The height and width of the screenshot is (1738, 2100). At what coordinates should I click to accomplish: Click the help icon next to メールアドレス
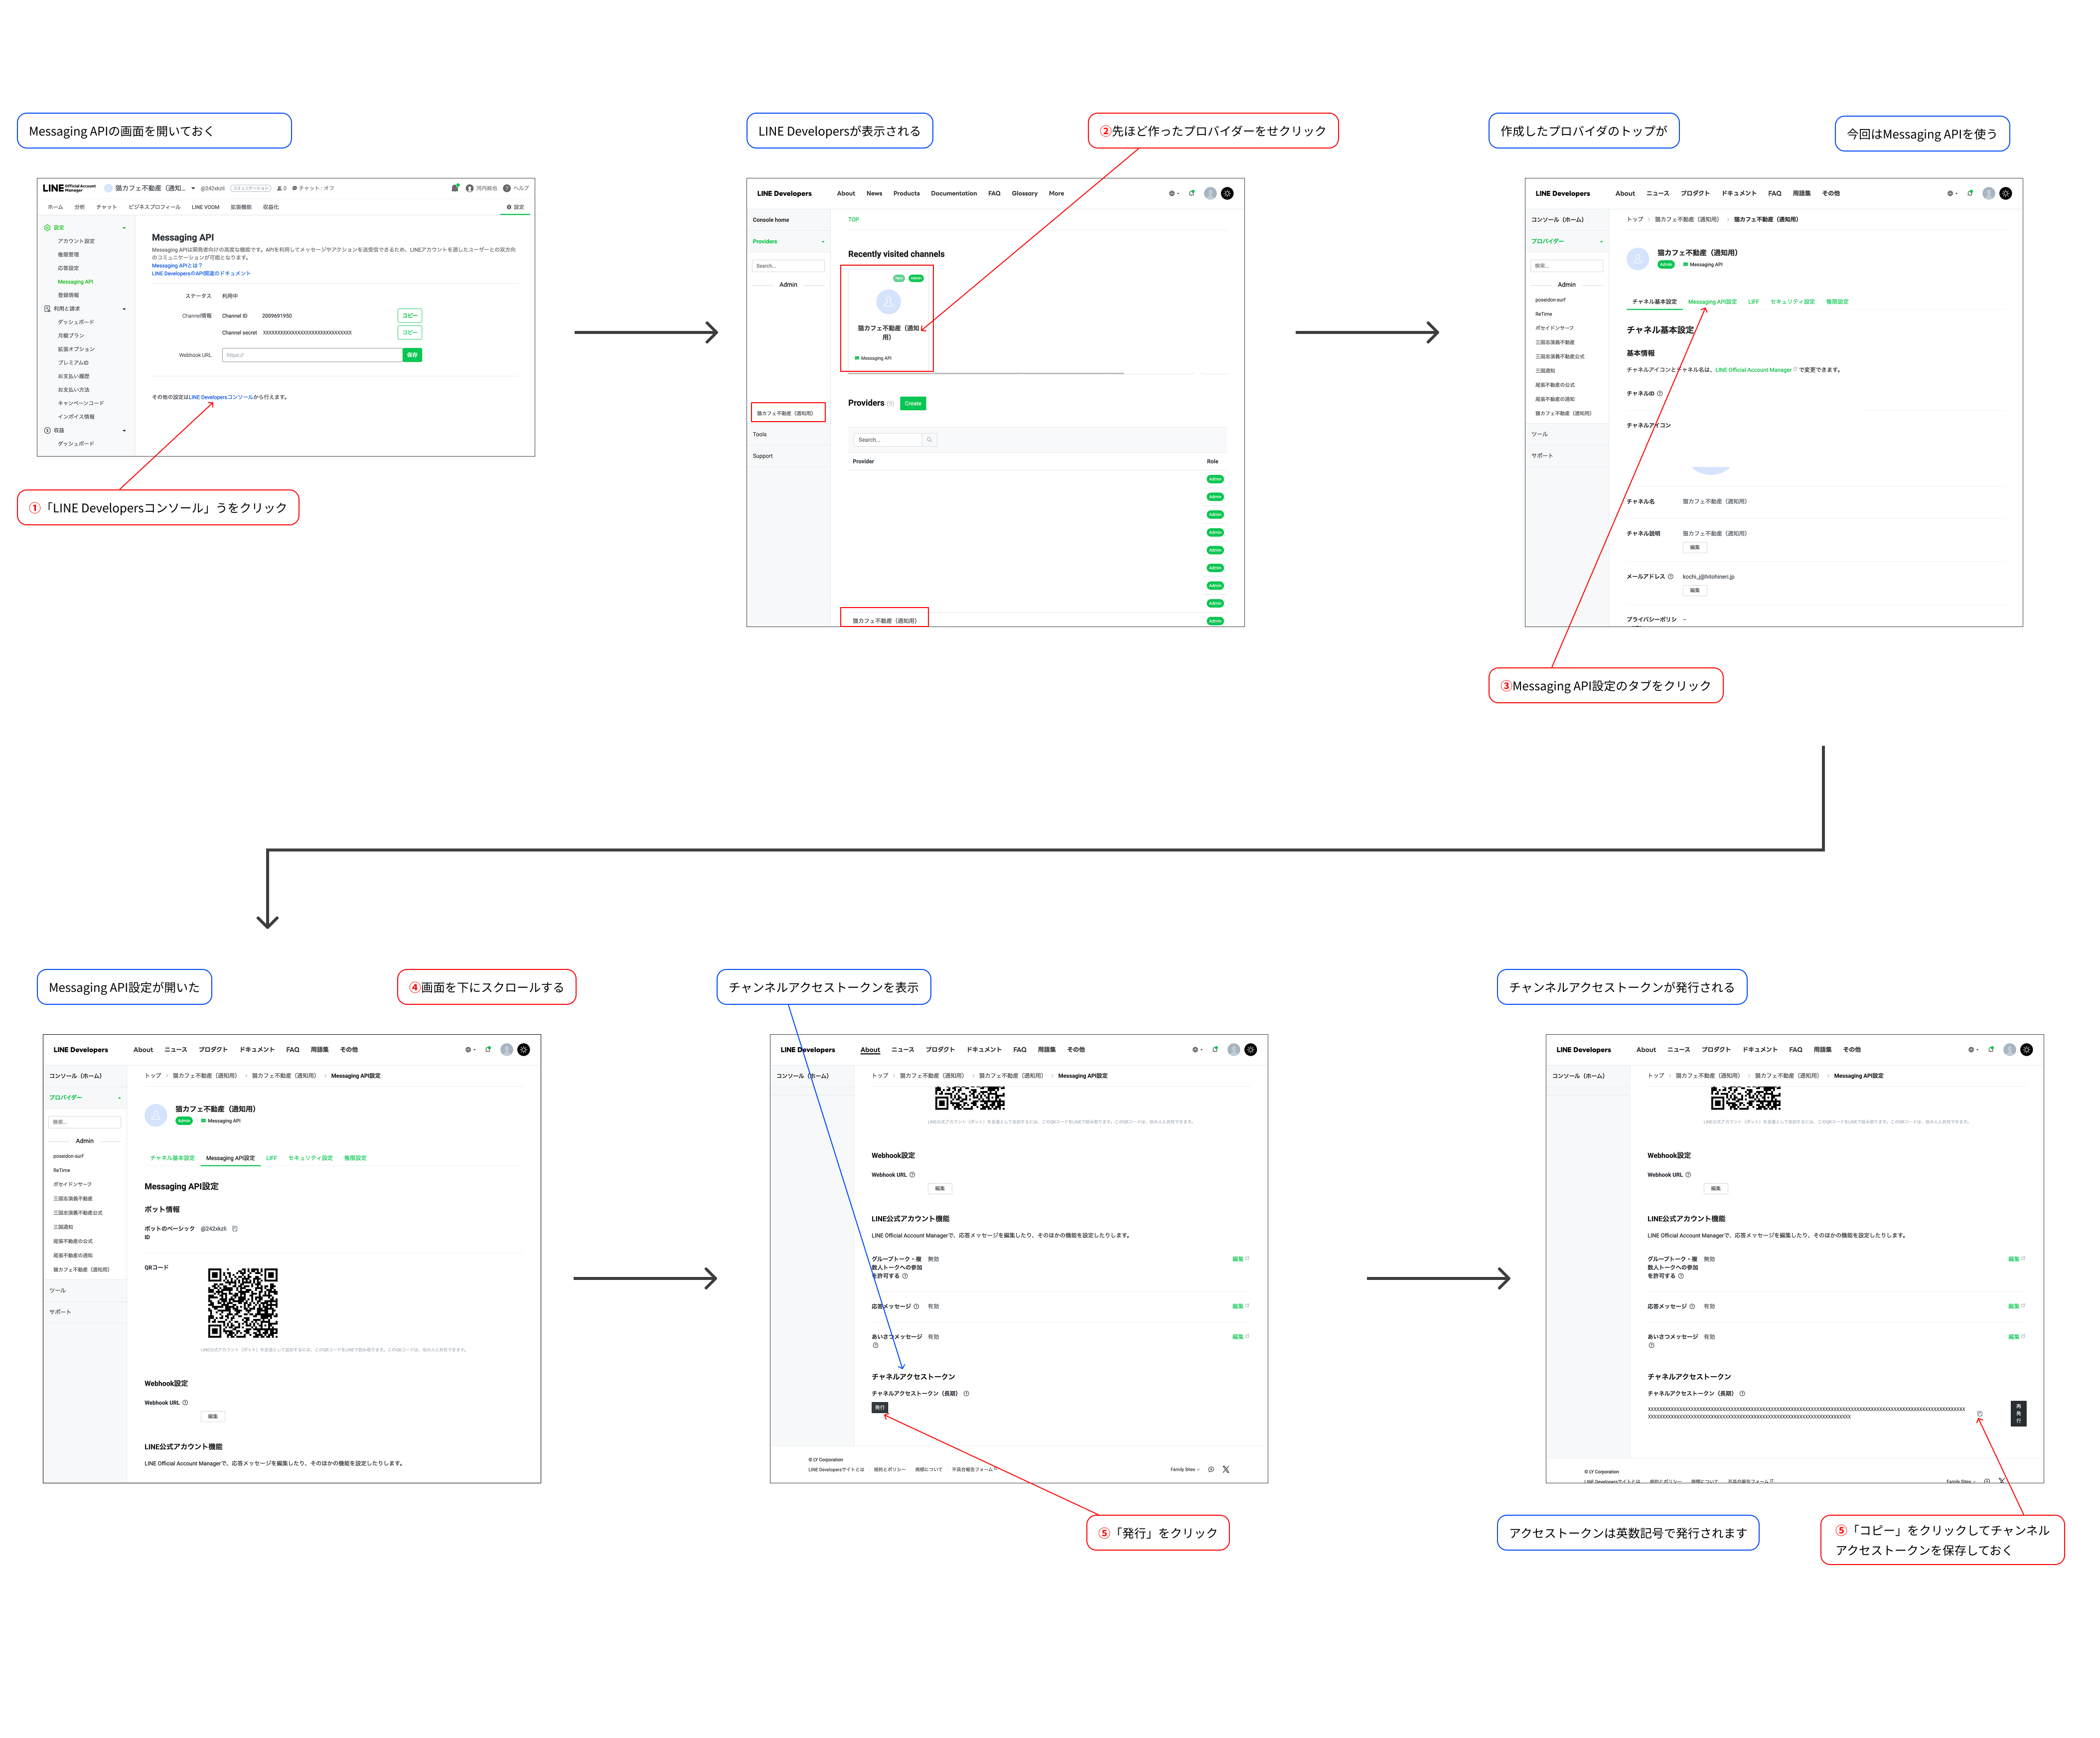(1670, 576)
